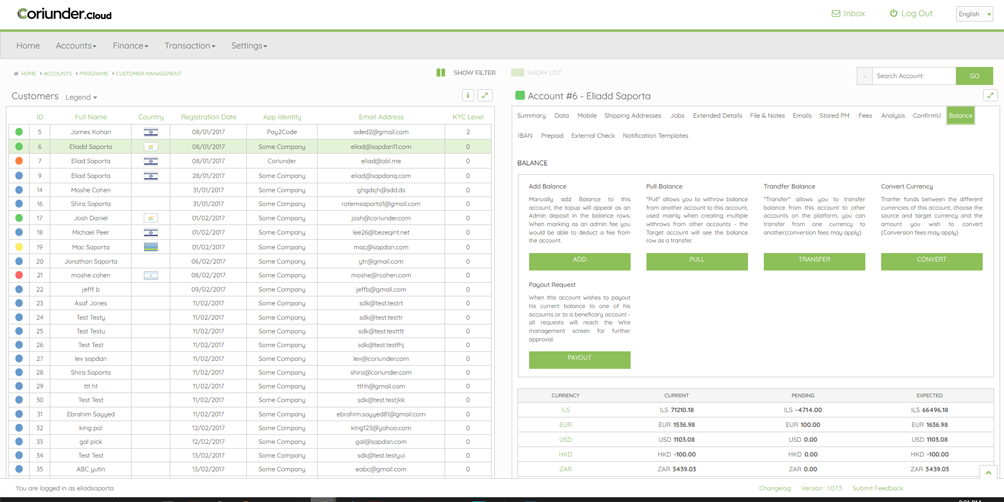
Task: Expand the Customers panel with arrow icon
Action: click(485, 95)
